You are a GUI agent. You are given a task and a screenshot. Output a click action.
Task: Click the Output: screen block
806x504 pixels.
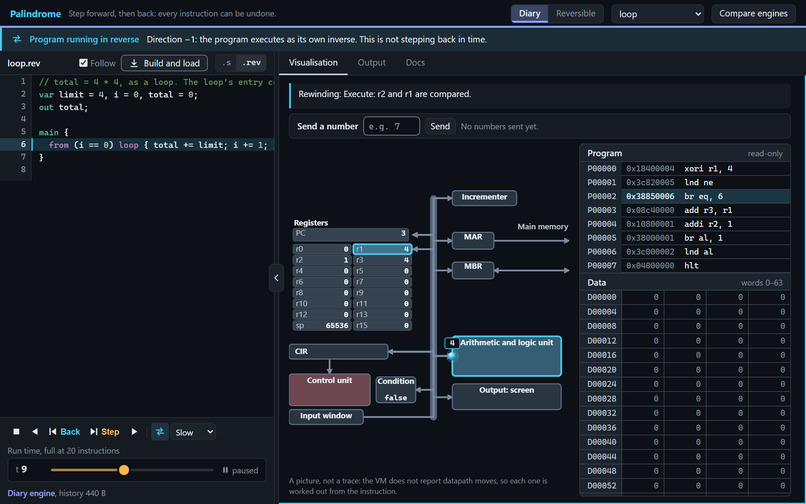pos(506,397)
